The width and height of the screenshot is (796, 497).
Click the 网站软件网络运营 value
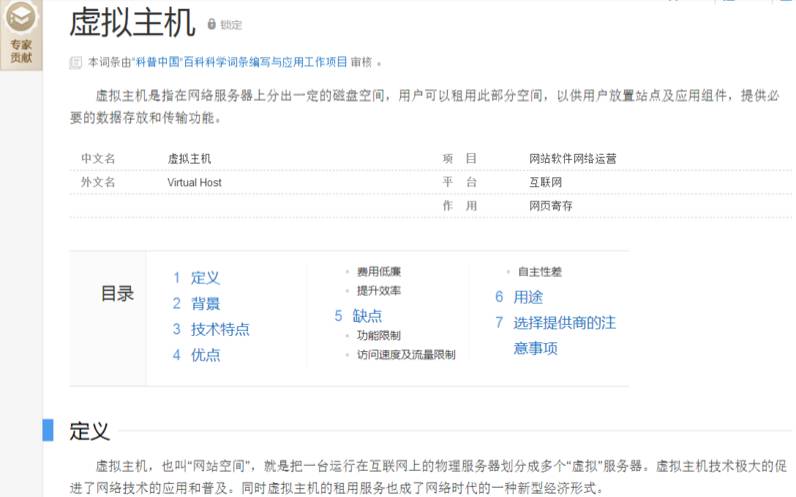coord(573,158)
